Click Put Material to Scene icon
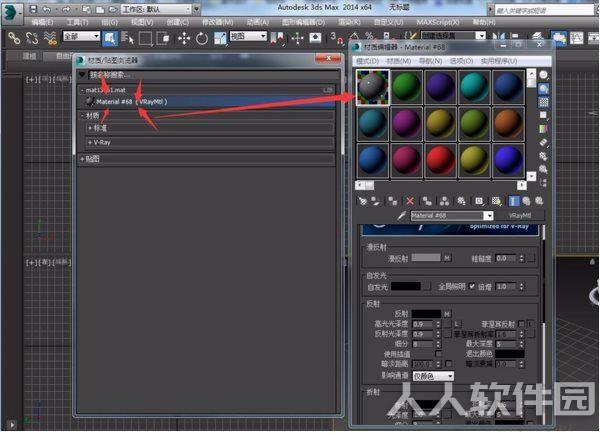 (375, 201)
